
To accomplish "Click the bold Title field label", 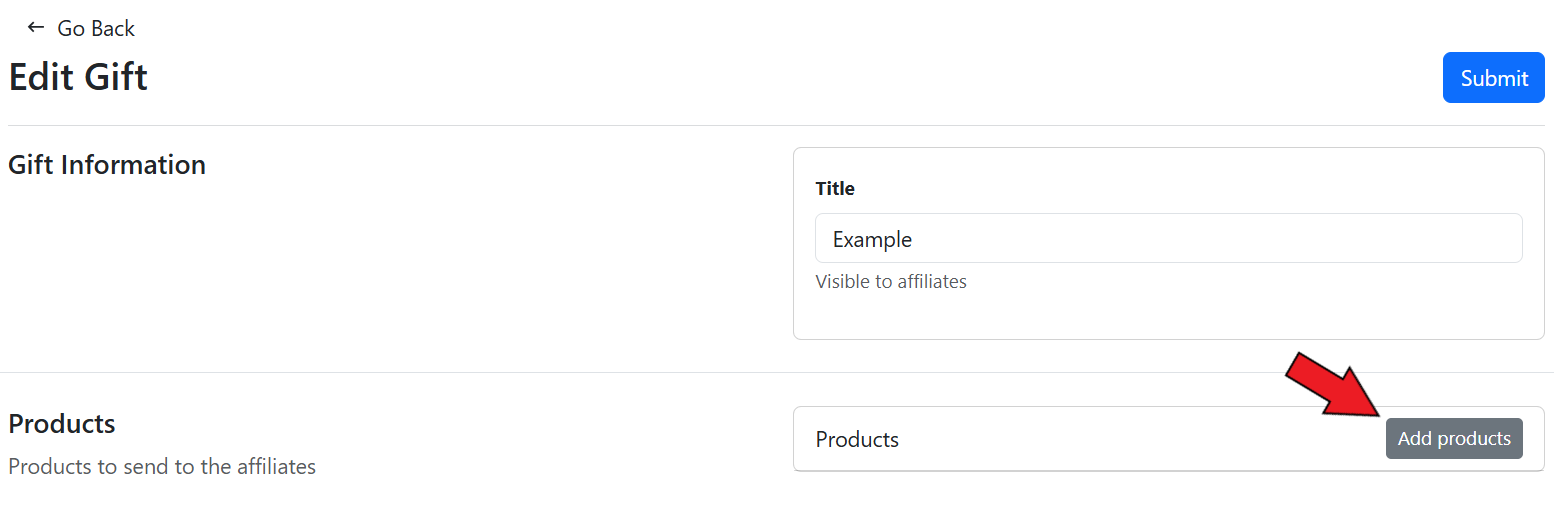I will (x=835, y=188).
